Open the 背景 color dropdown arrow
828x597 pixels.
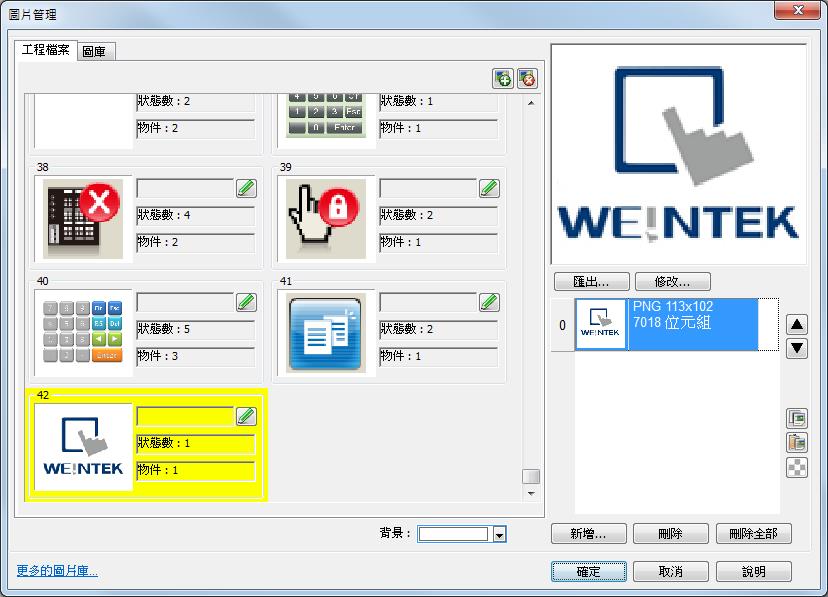pyautogui.click(x=499, y=535)
